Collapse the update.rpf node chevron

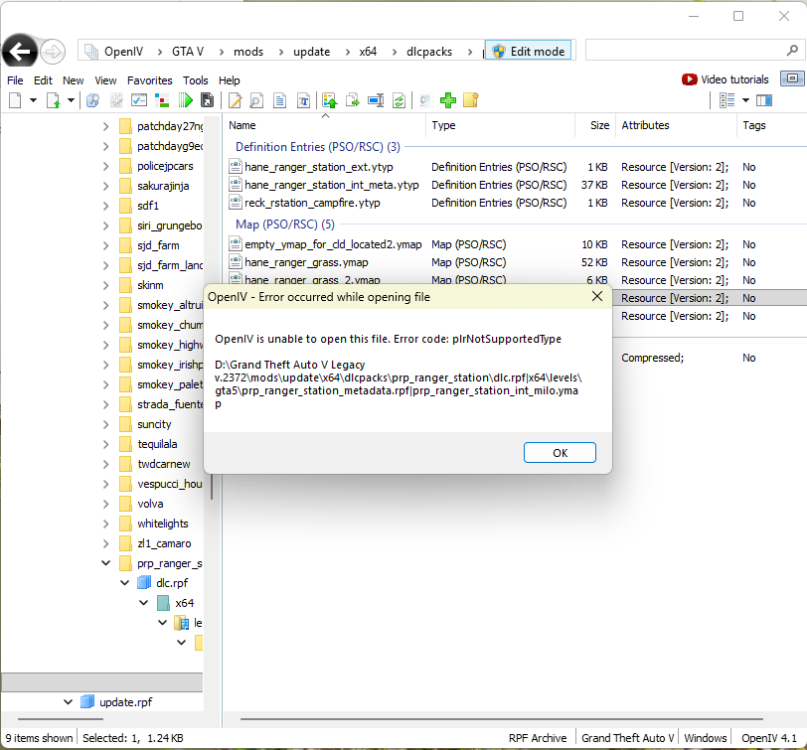(x=68, y=702)
